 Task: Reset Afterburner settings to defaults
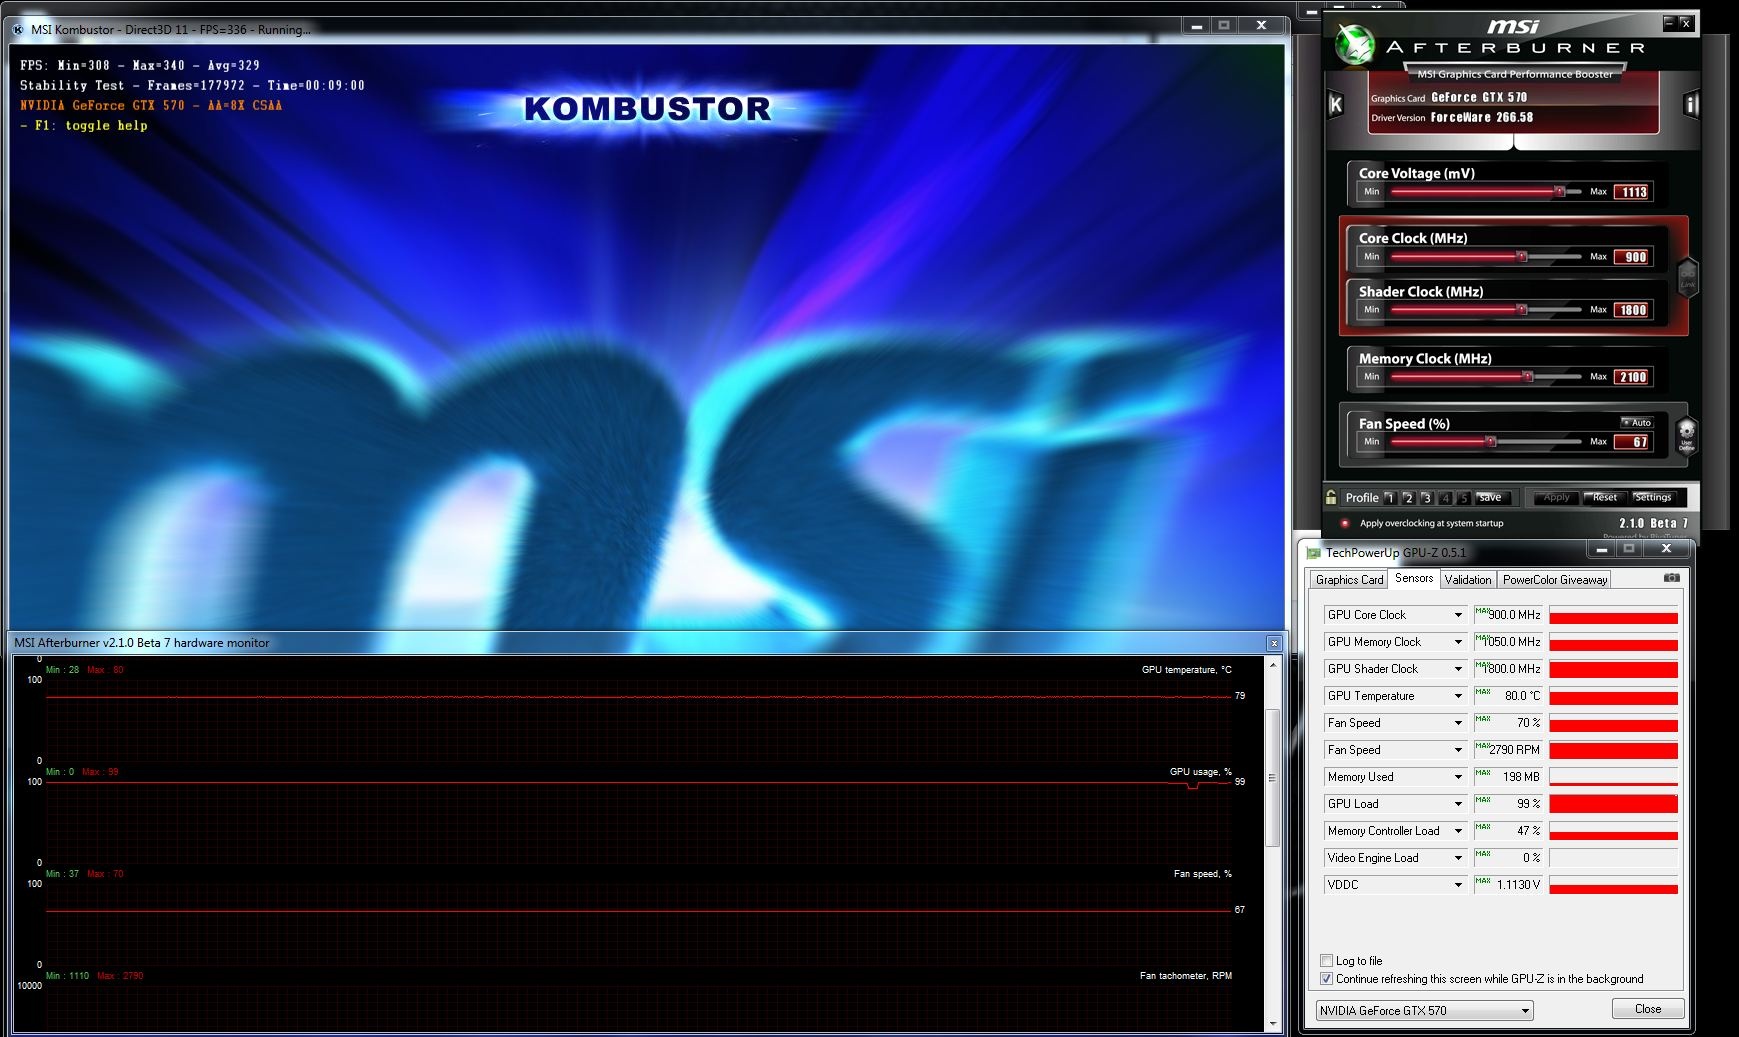coord(1605,498)
